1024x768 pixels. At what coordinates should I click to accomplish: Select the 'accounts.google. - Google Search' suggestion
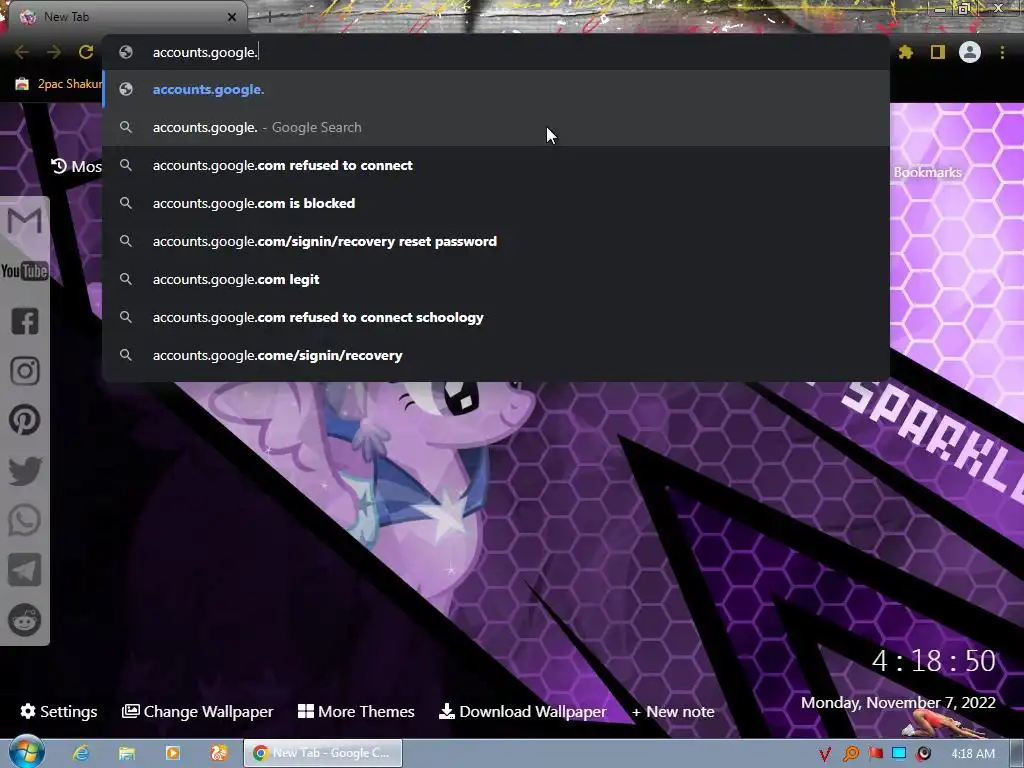tap(496, 127)
